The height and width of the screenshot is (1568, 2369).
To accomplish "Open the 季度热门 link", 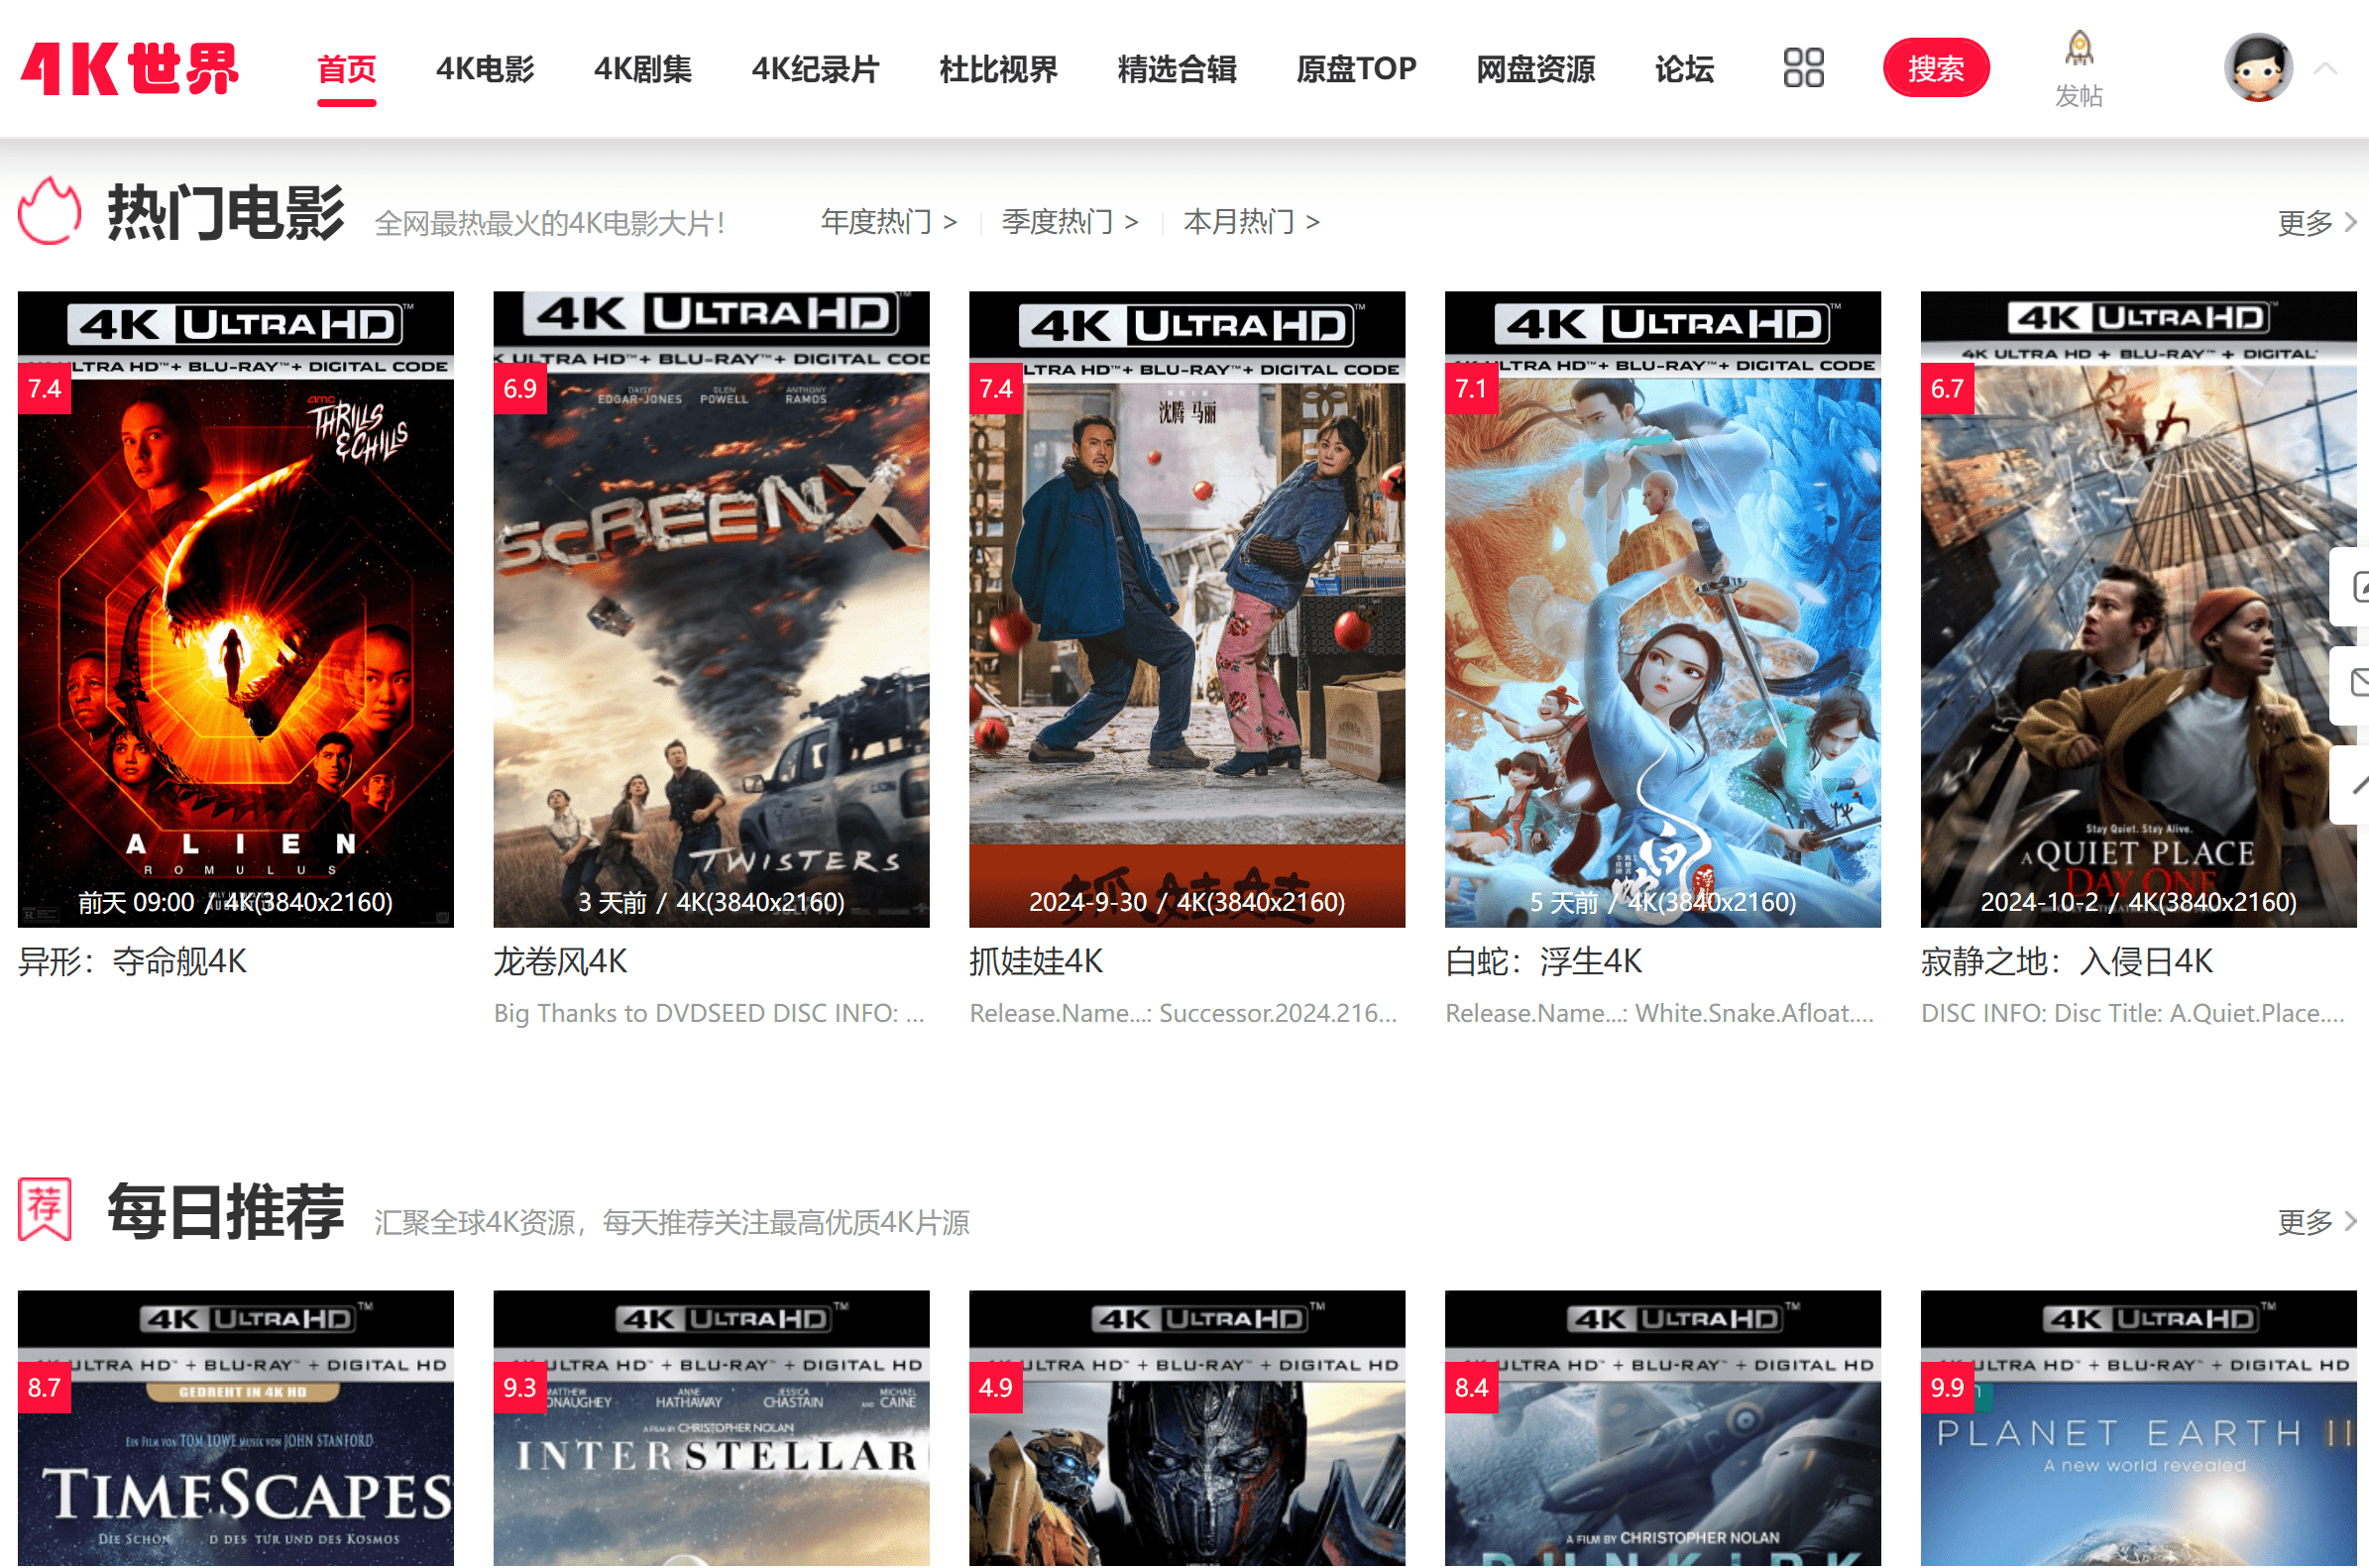I will coord(1070,221).
